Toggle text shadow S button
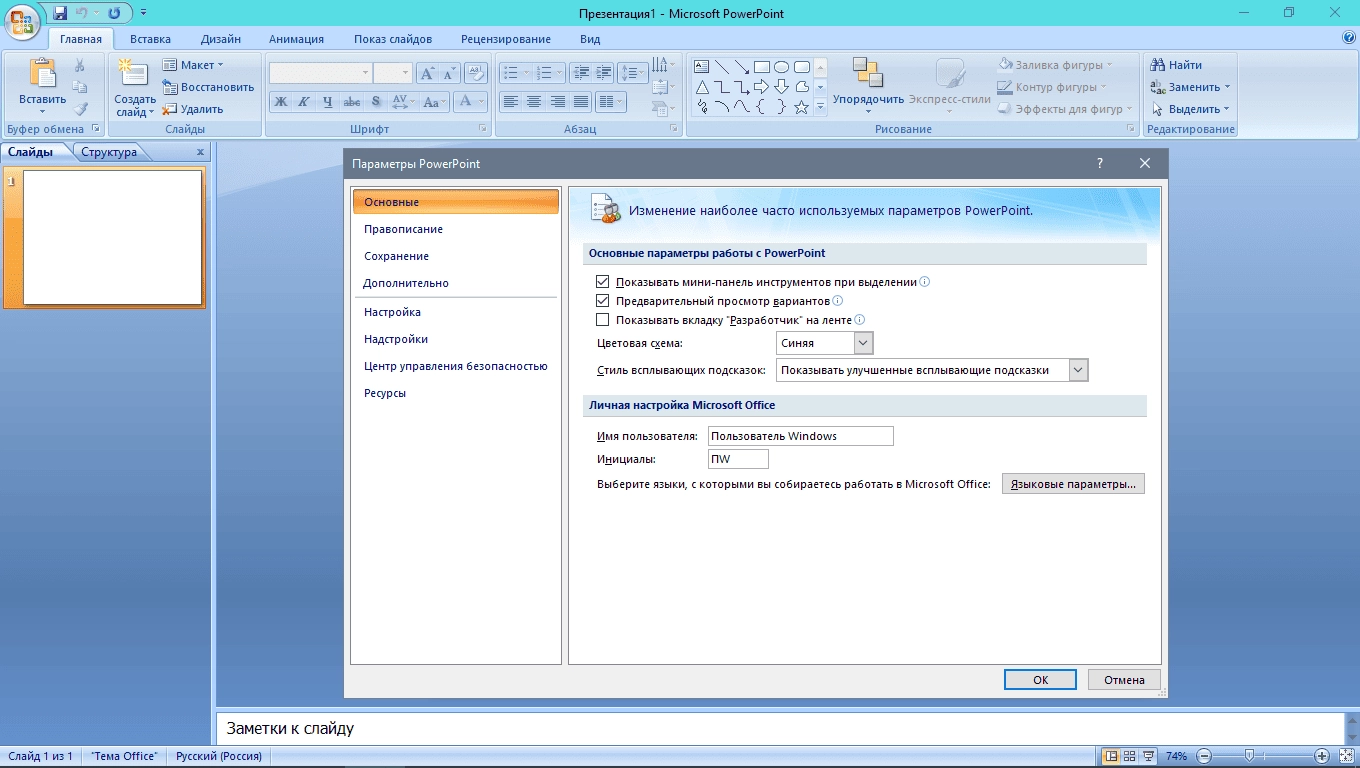The width and height of the screenshot is (1360, 768). pos(375,102)
